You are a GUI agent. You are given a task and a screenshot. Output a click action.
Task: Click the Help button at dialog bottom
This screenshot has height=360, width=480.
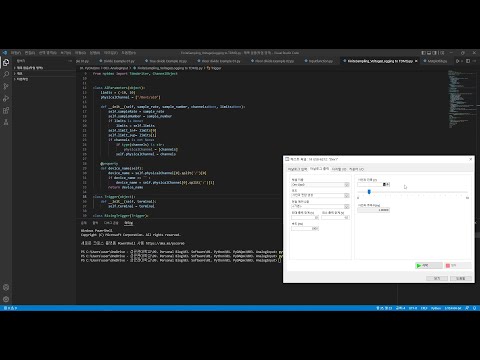461,278
